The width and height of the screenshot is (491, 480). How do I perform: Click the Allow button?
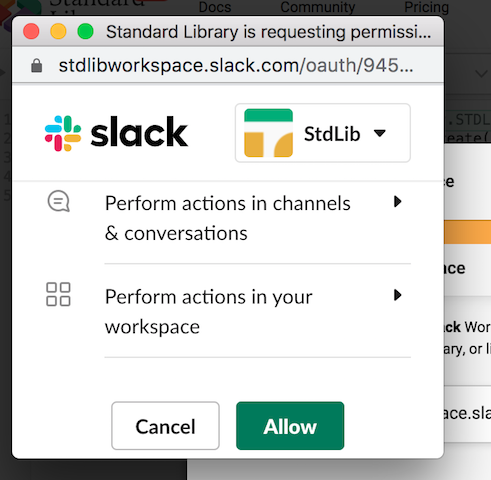point(290,426)
